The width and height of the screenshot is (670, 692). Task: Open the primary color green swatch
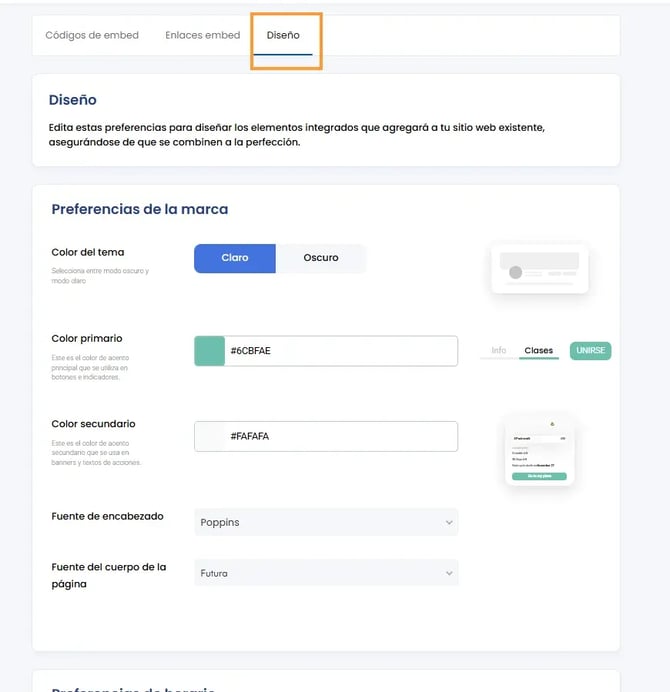pyautogui.click(x=210, y=351)
